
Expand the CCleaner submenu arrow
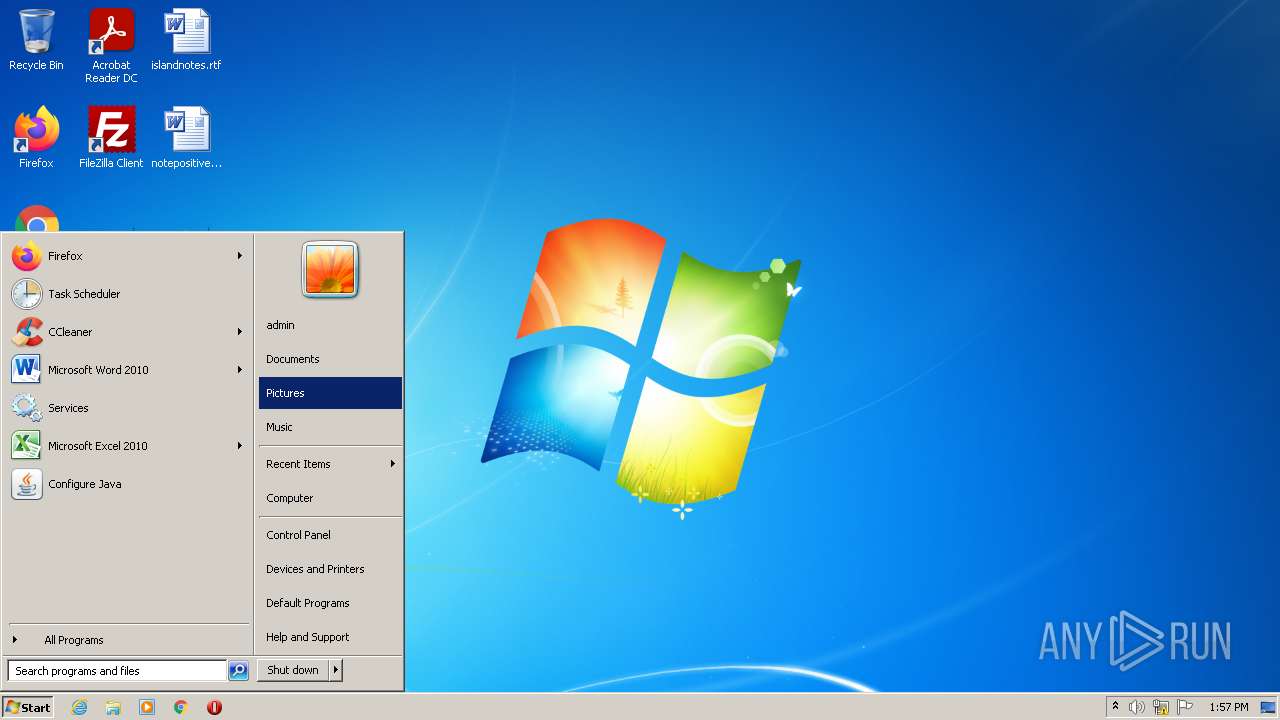[x=240, y=332]
